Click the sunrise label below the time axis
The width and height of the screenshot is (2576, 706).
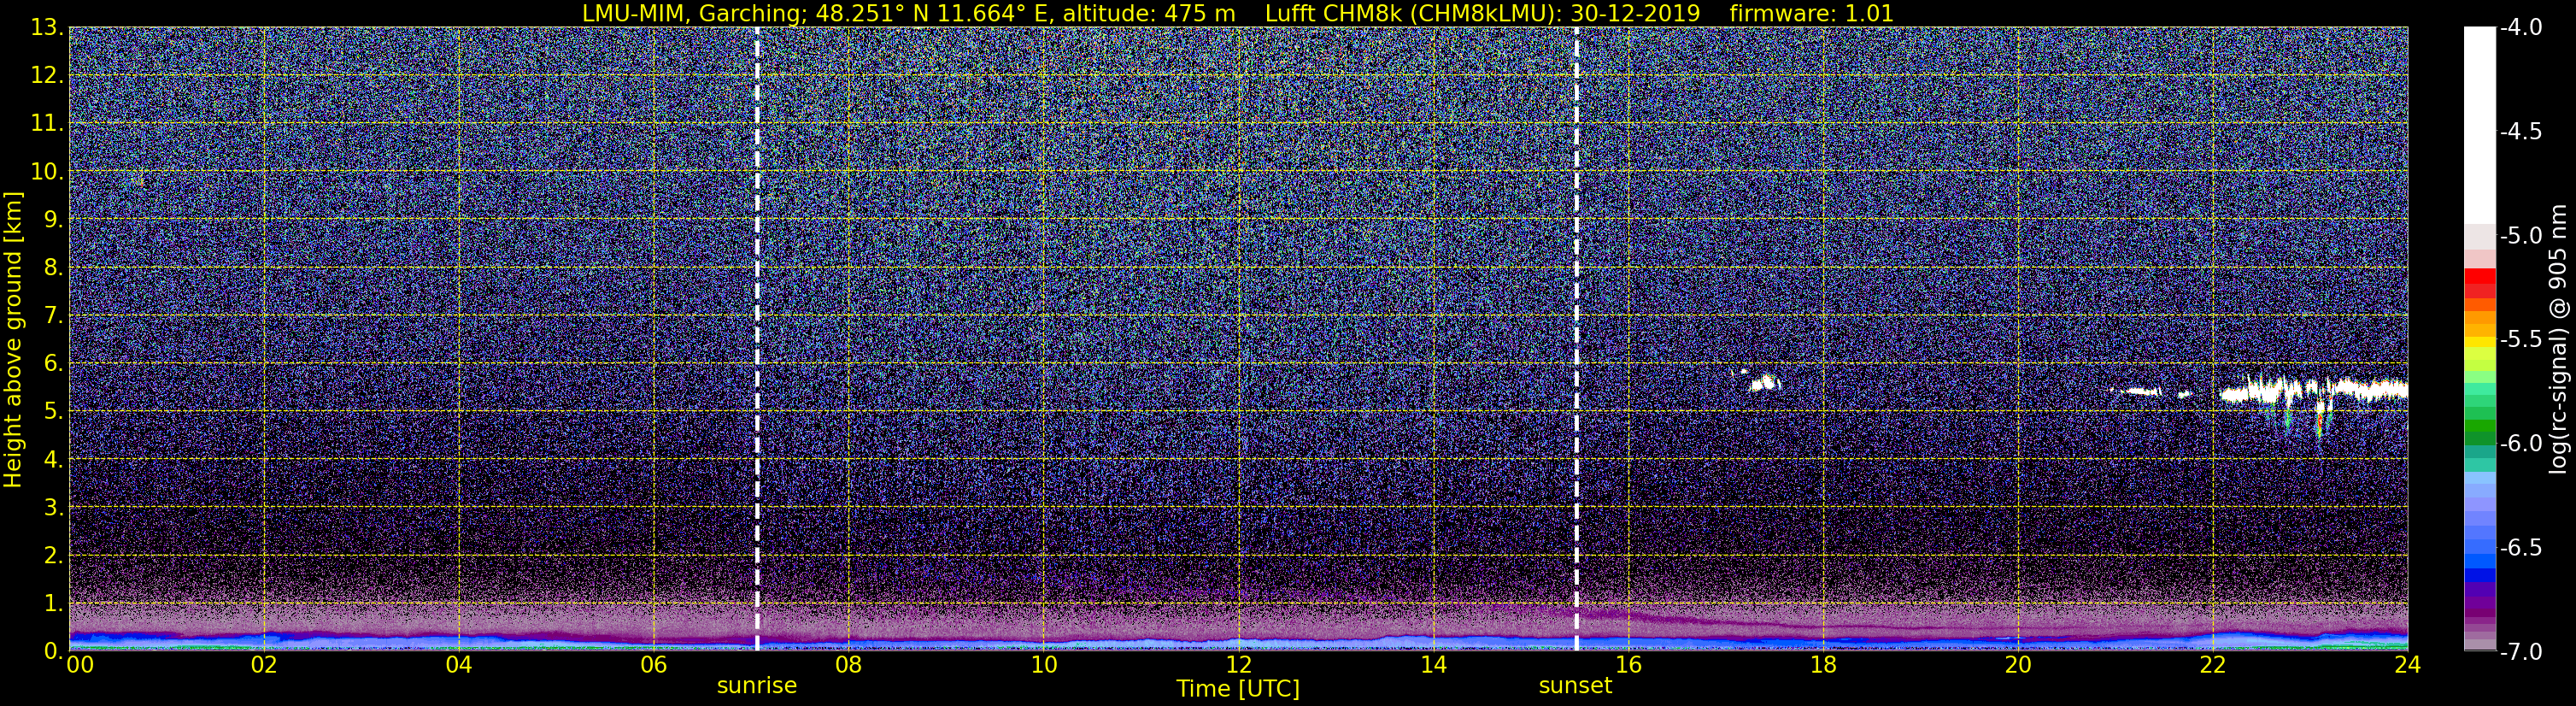tap(757, 686)
